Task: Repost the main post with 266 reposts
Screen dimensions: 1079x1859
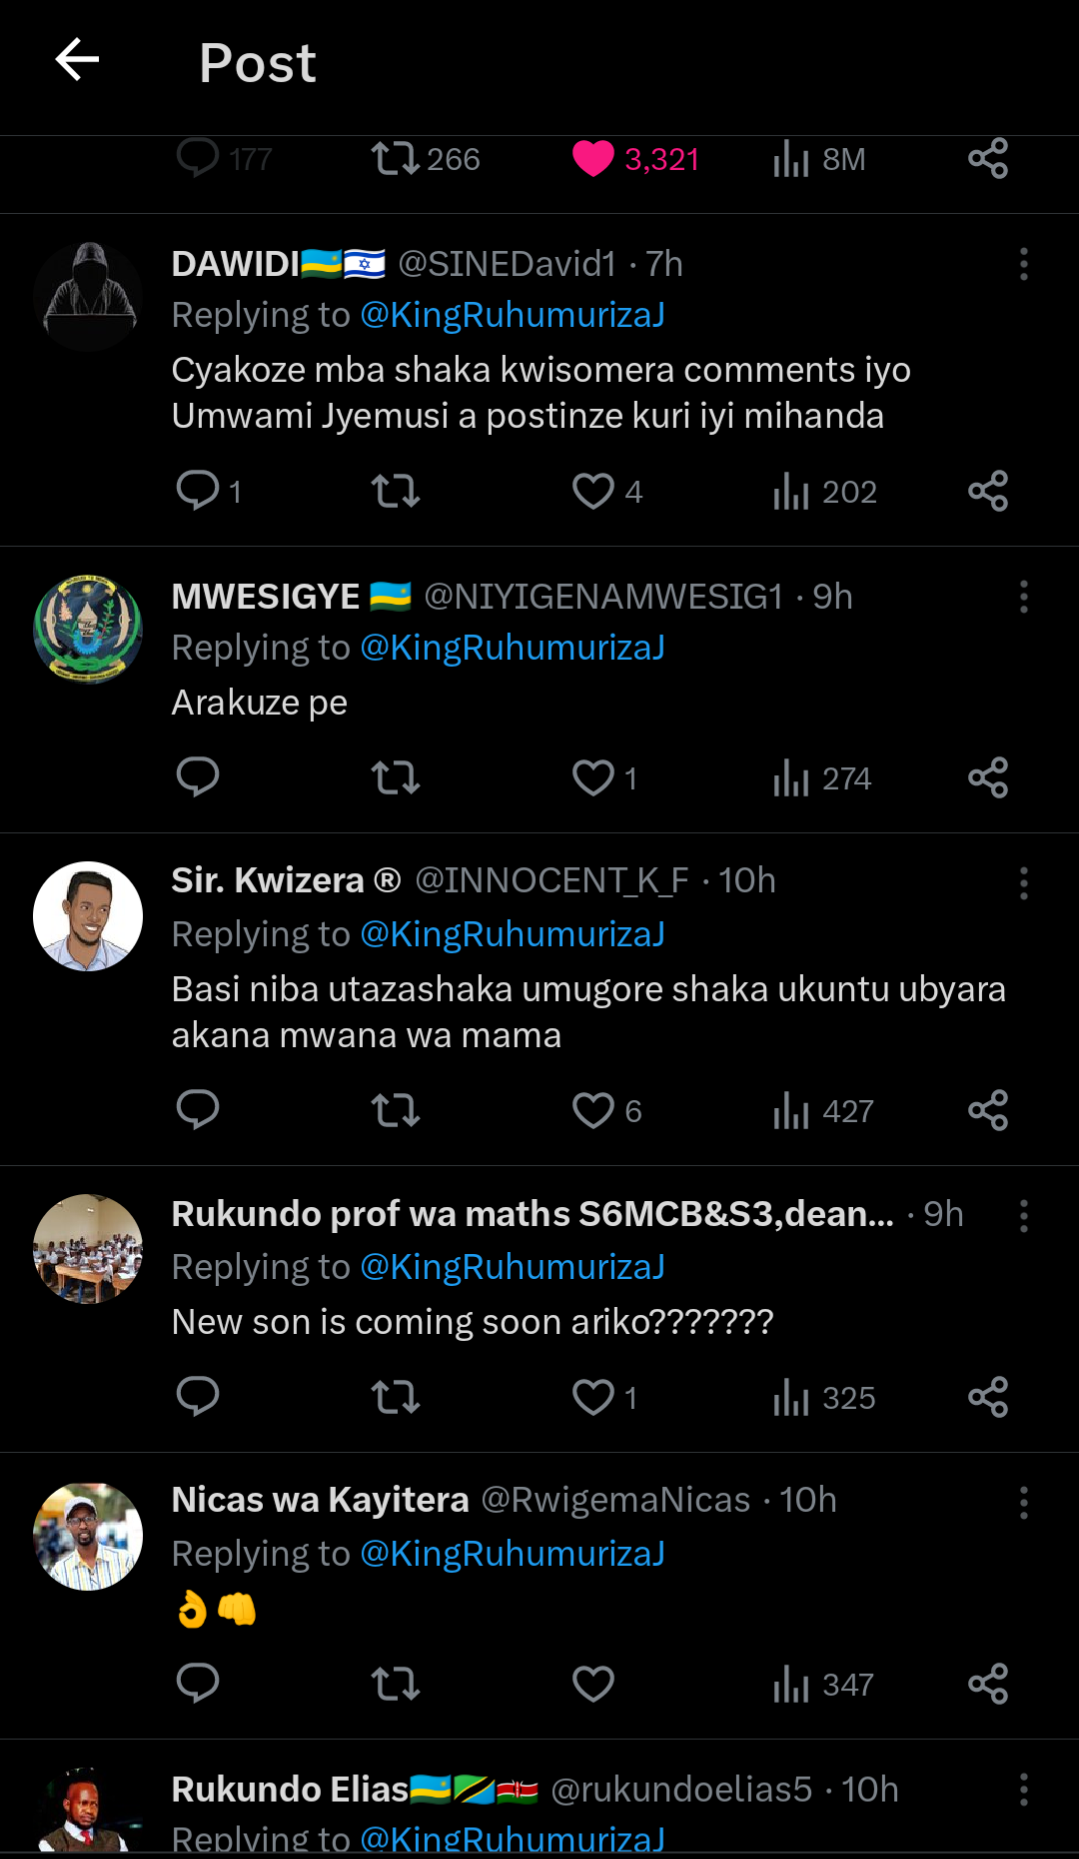Action: [x=395, y=159]
